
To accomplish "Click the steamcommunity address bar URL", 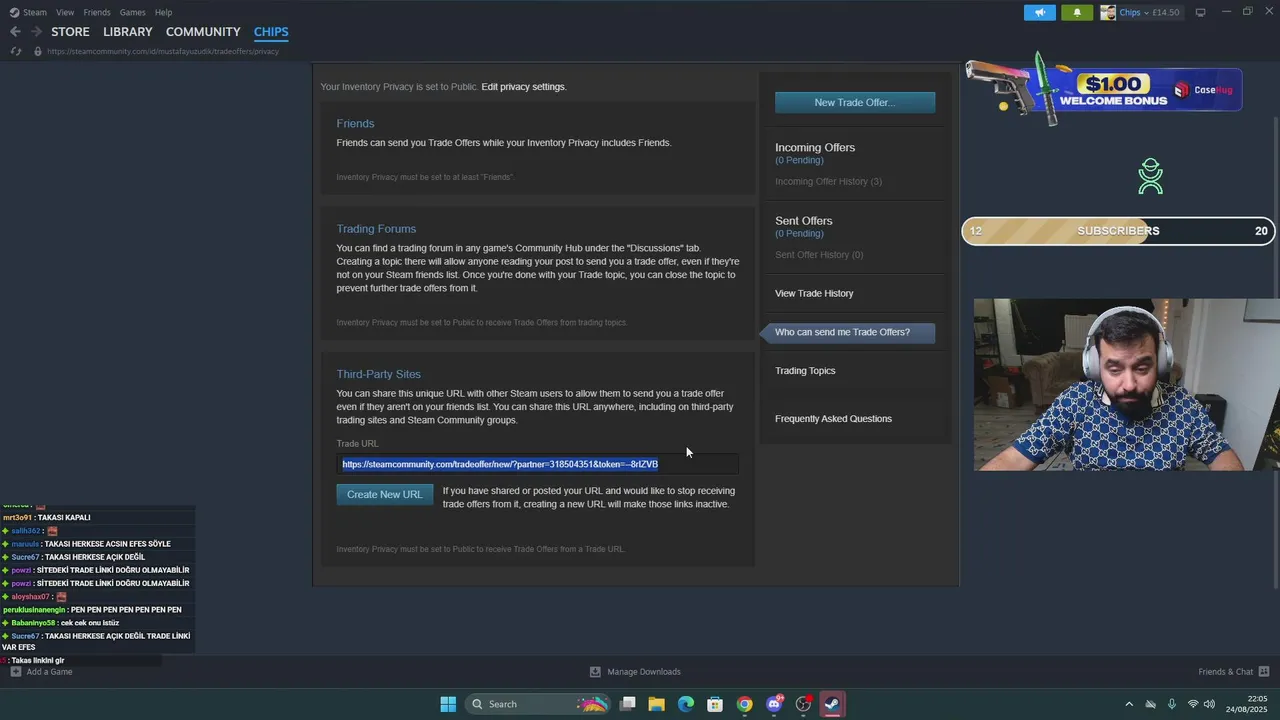I will tap(163, 51).
